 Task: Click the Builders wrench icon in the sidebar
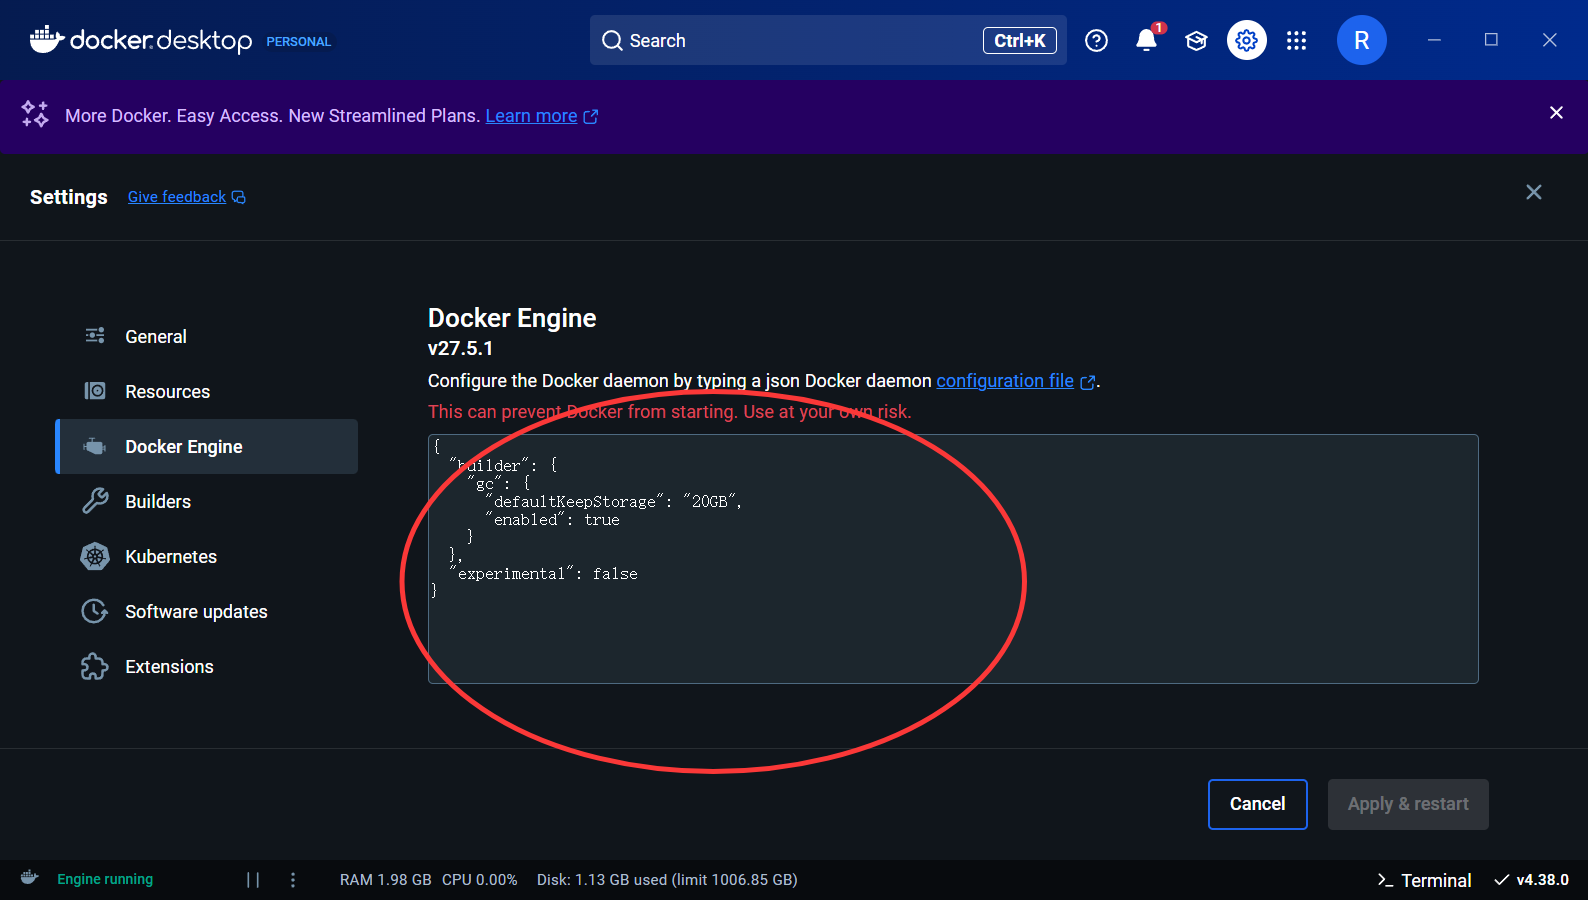point(95,501)
